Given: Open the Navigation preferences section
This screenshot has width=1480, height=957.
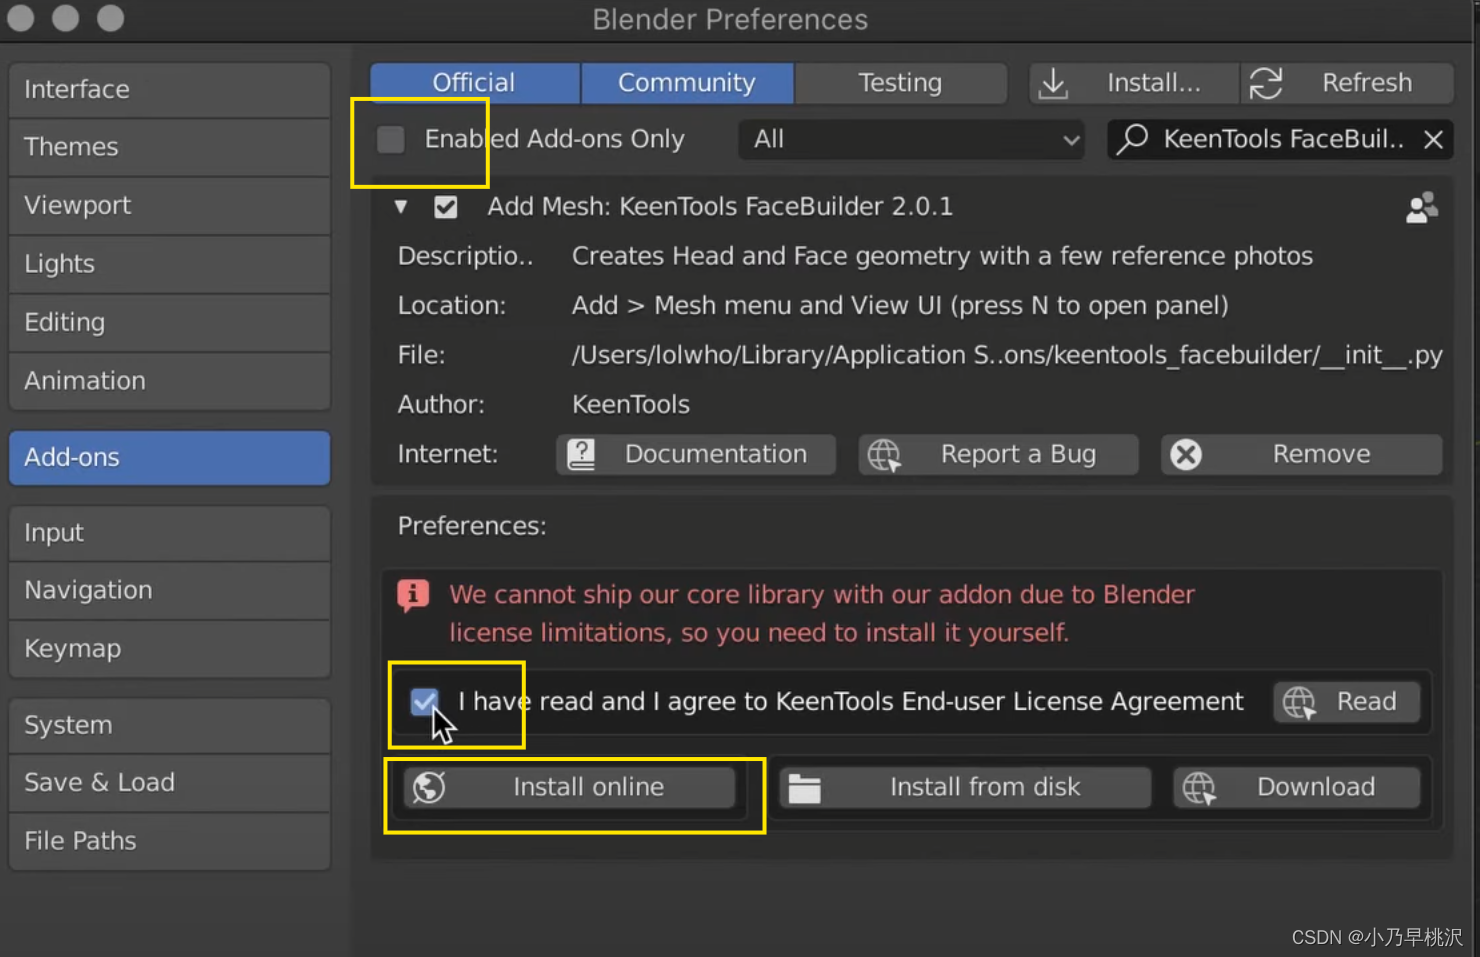Looking at the screenshot, I should (x=170, y=590).
